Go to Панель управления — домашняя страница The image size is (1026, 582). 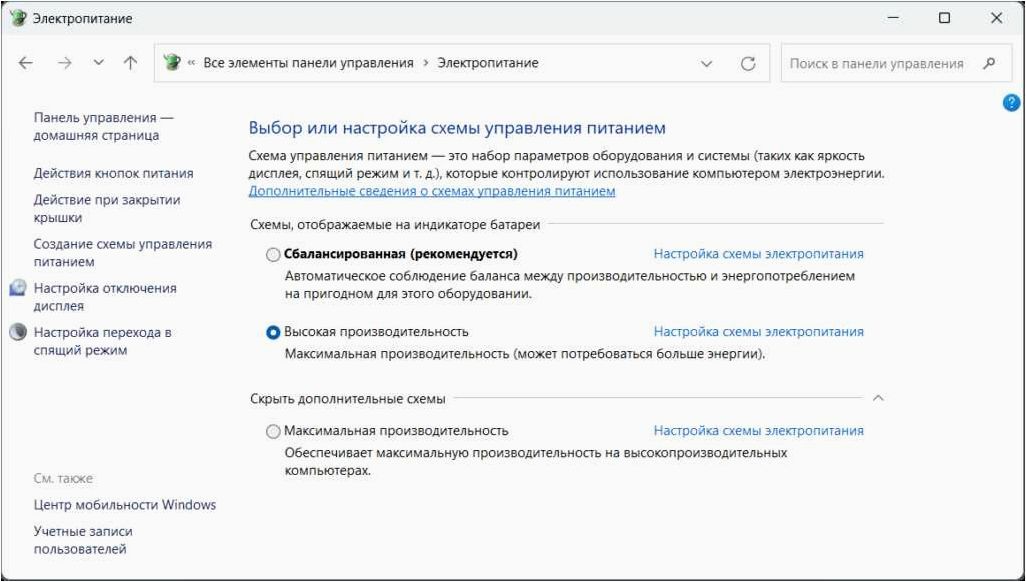coord(103,126)
